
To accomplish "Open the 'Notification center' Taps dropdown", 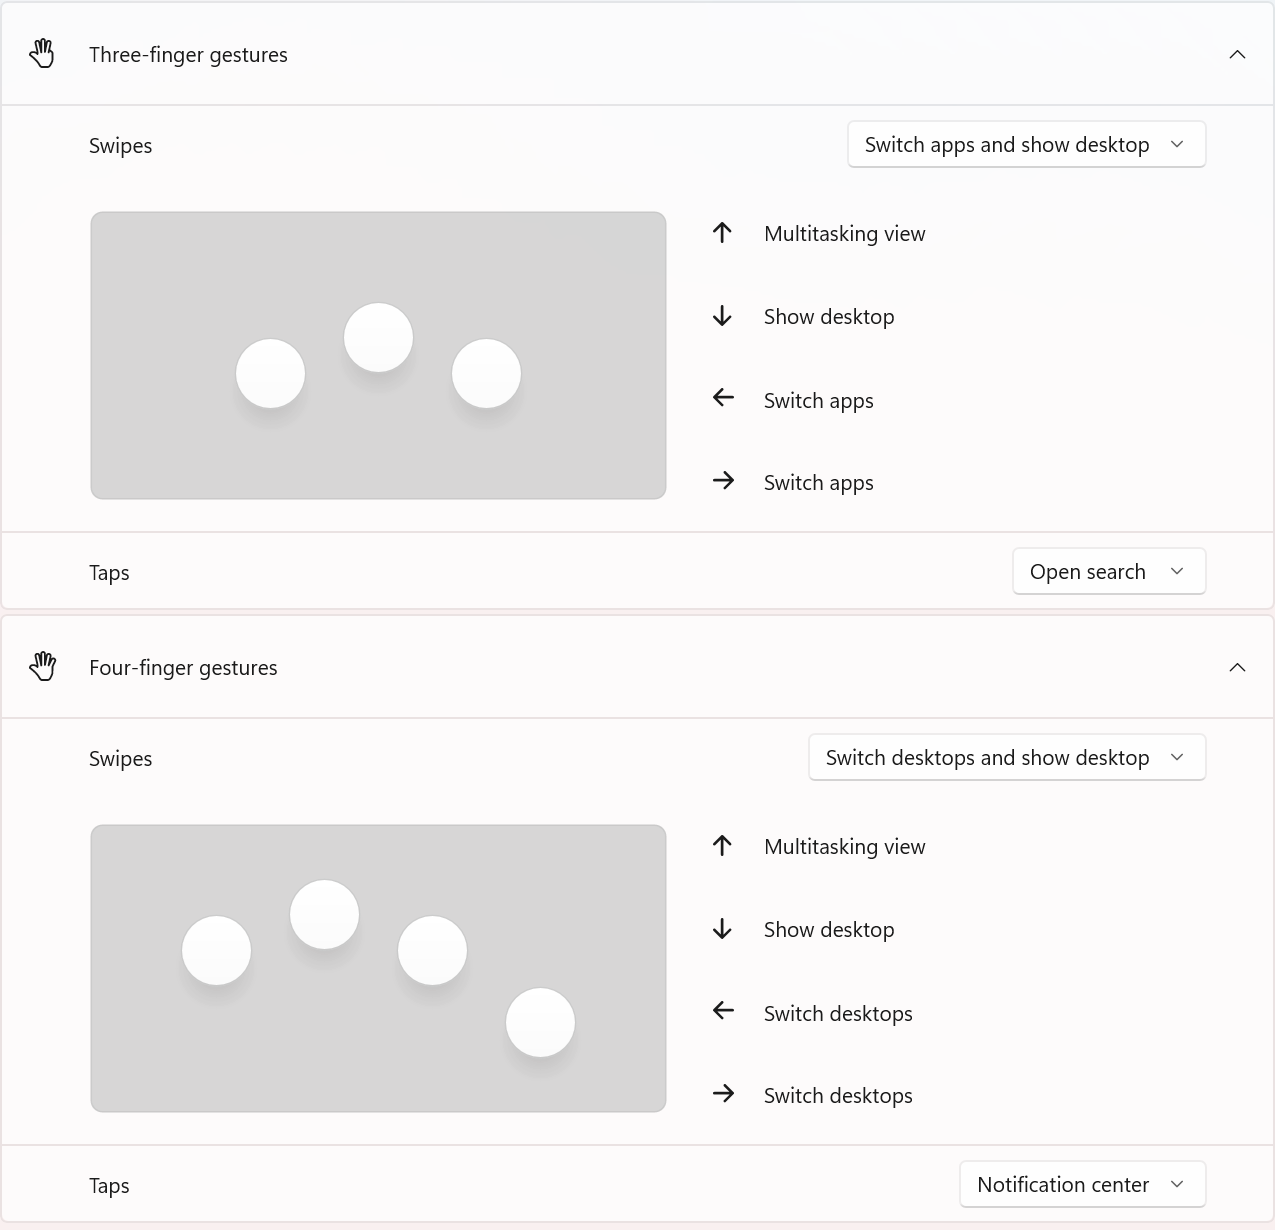I will coord(1082,1185).
